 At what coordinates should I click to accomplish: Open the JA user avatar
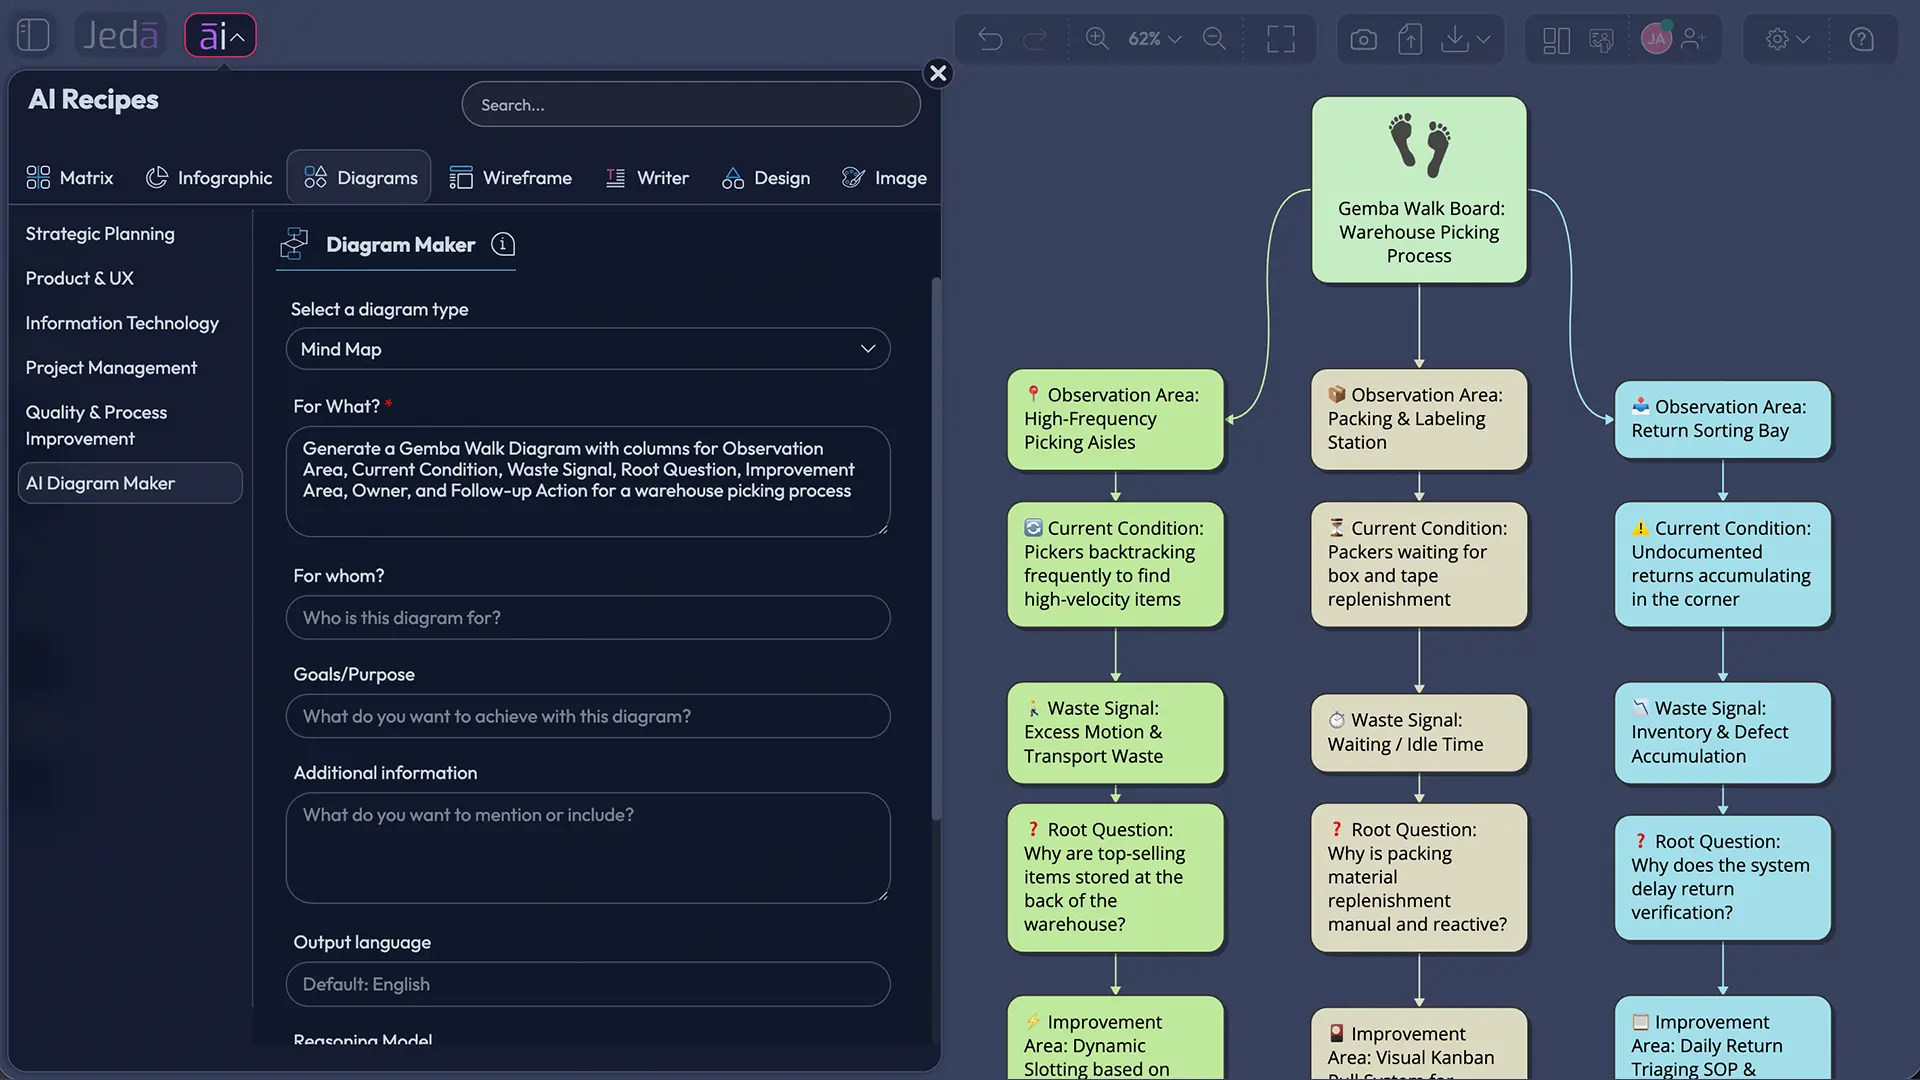[1656, 39]
